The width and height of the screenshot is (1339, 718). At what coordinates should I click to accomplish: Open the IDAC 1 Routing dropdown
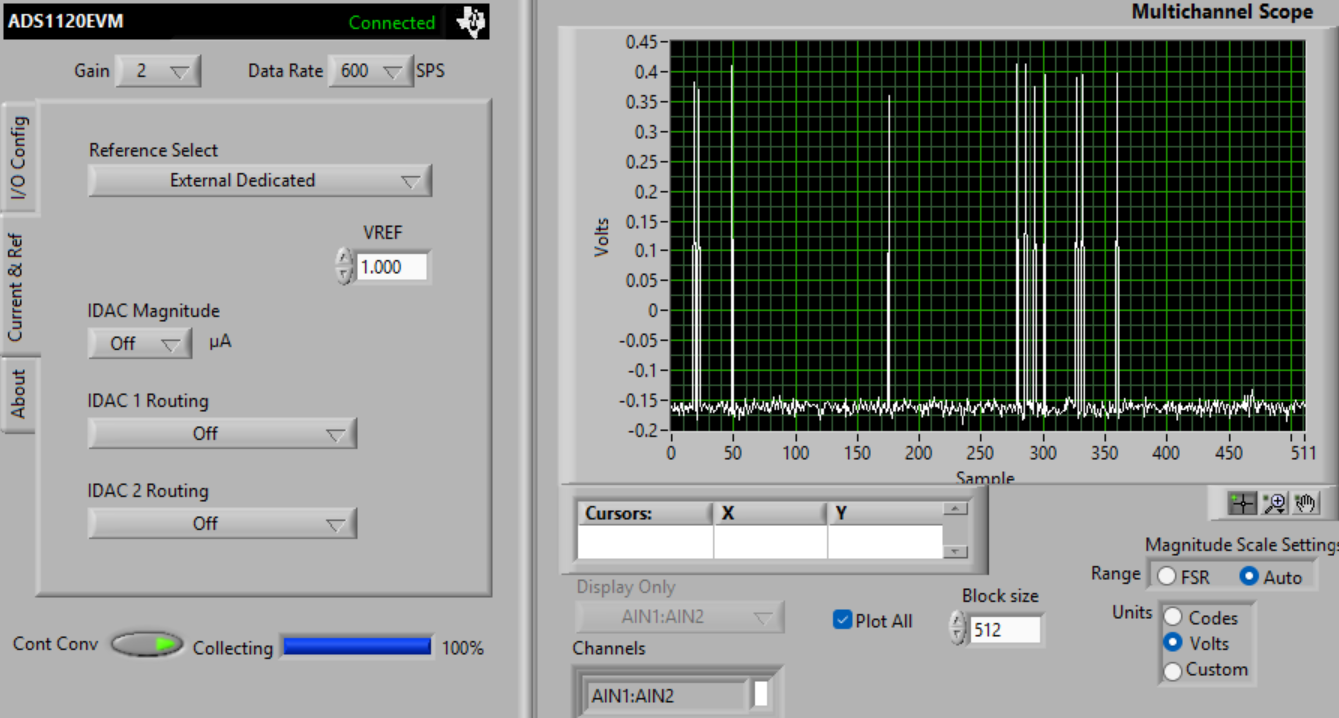(x=222, y=433)
